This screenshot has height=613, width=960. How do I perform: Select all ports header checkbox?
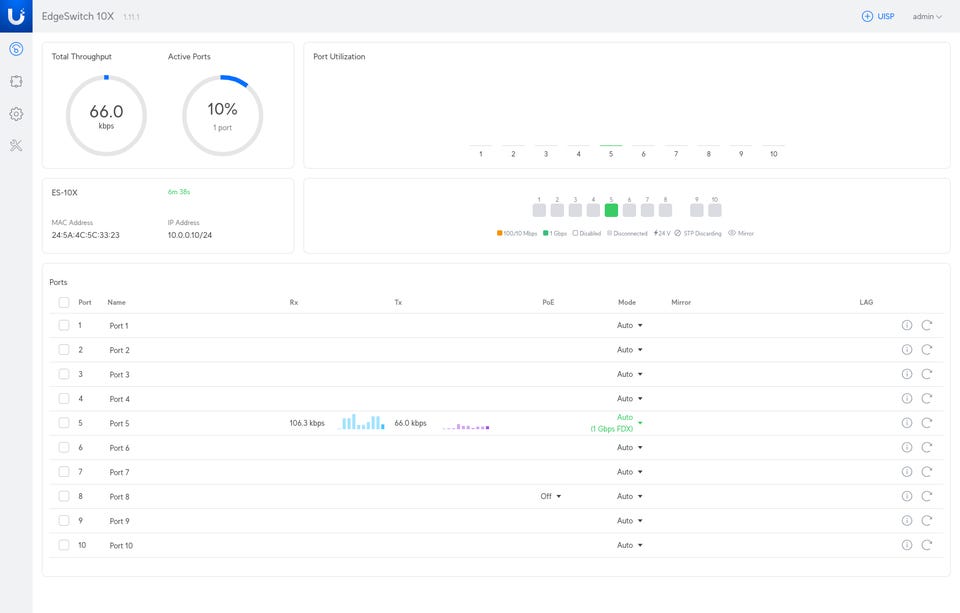64,303
